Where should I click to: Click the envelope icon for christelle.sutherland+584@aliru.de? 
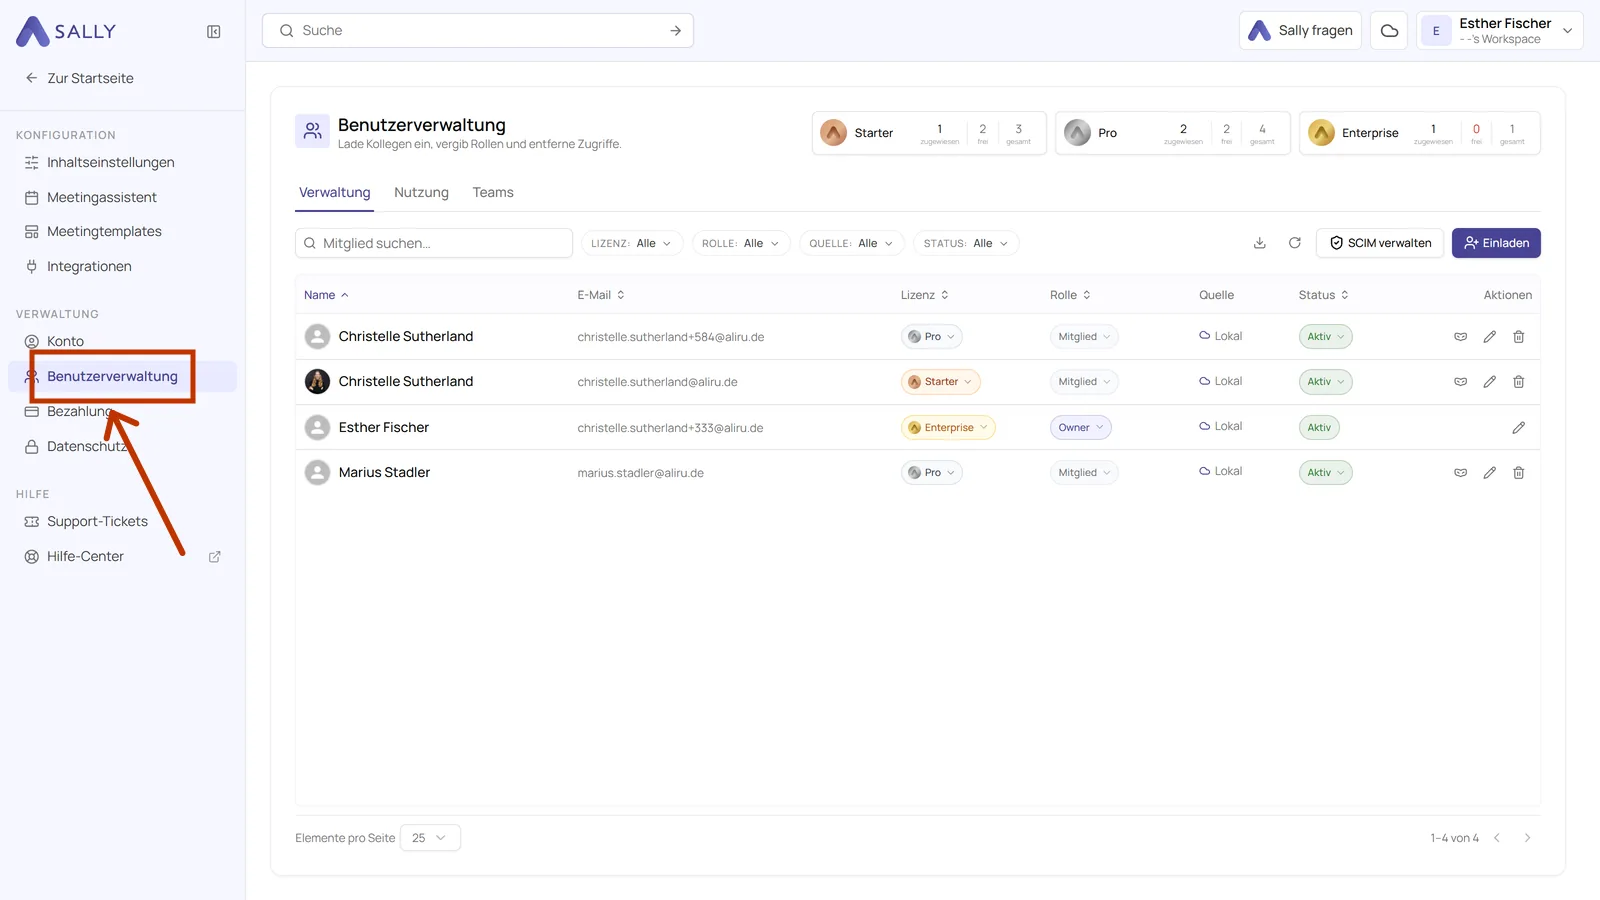pyautogui.click(x=1461, y=337)
